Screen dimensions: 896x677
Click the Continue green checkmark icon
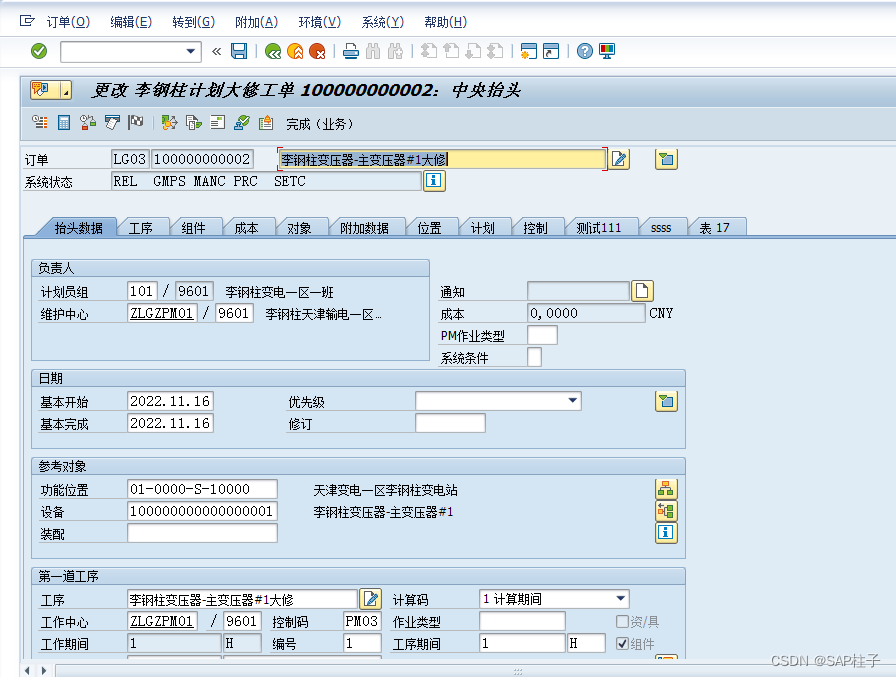(x=38, y=51)
